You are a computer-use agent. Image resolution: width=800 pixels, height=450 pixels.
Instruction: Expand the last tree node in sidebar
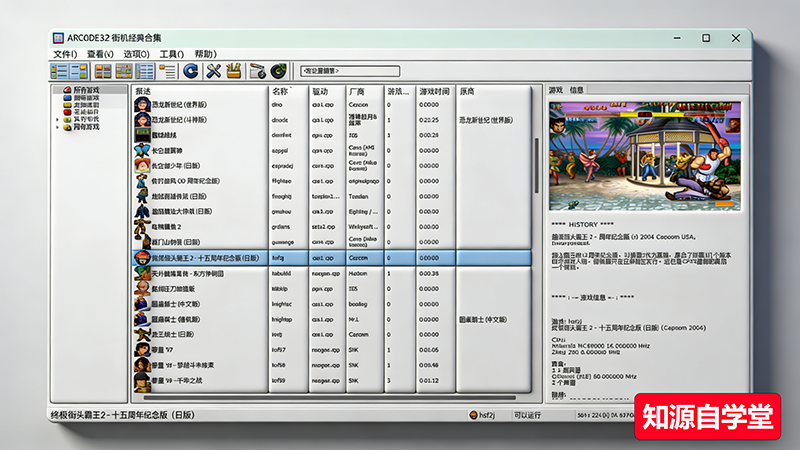[x=57, y=127]
